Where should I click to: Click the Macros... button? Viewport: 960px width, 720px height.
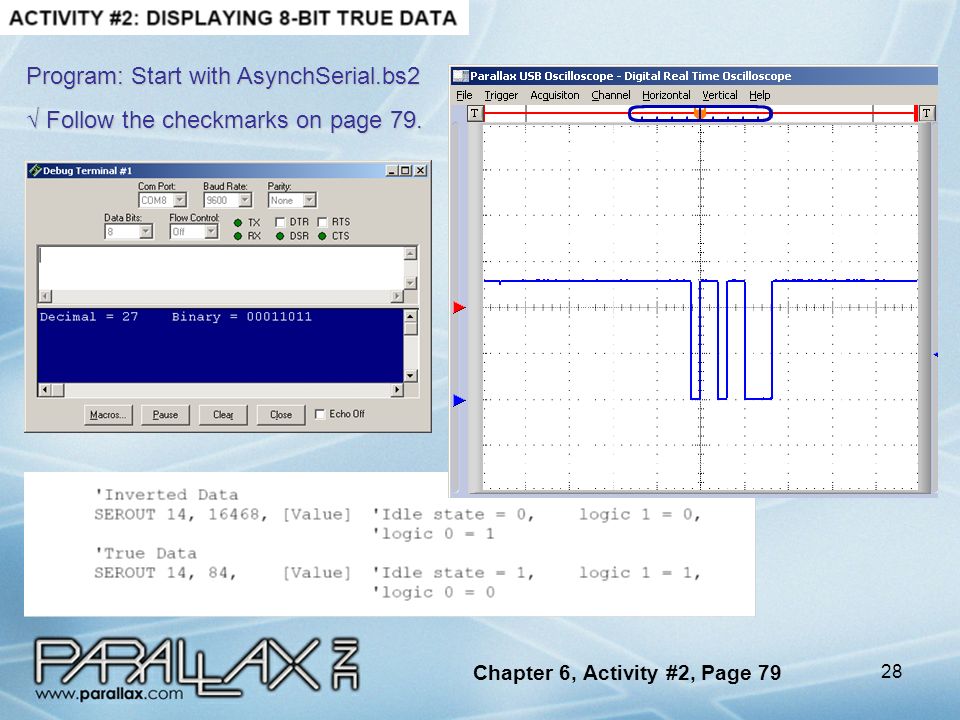click(108, 414)
